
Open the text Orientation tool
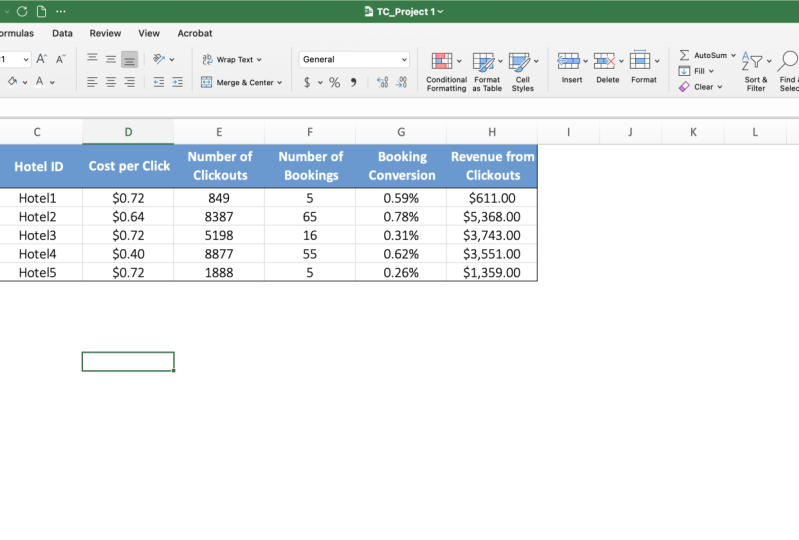(159, 59)
